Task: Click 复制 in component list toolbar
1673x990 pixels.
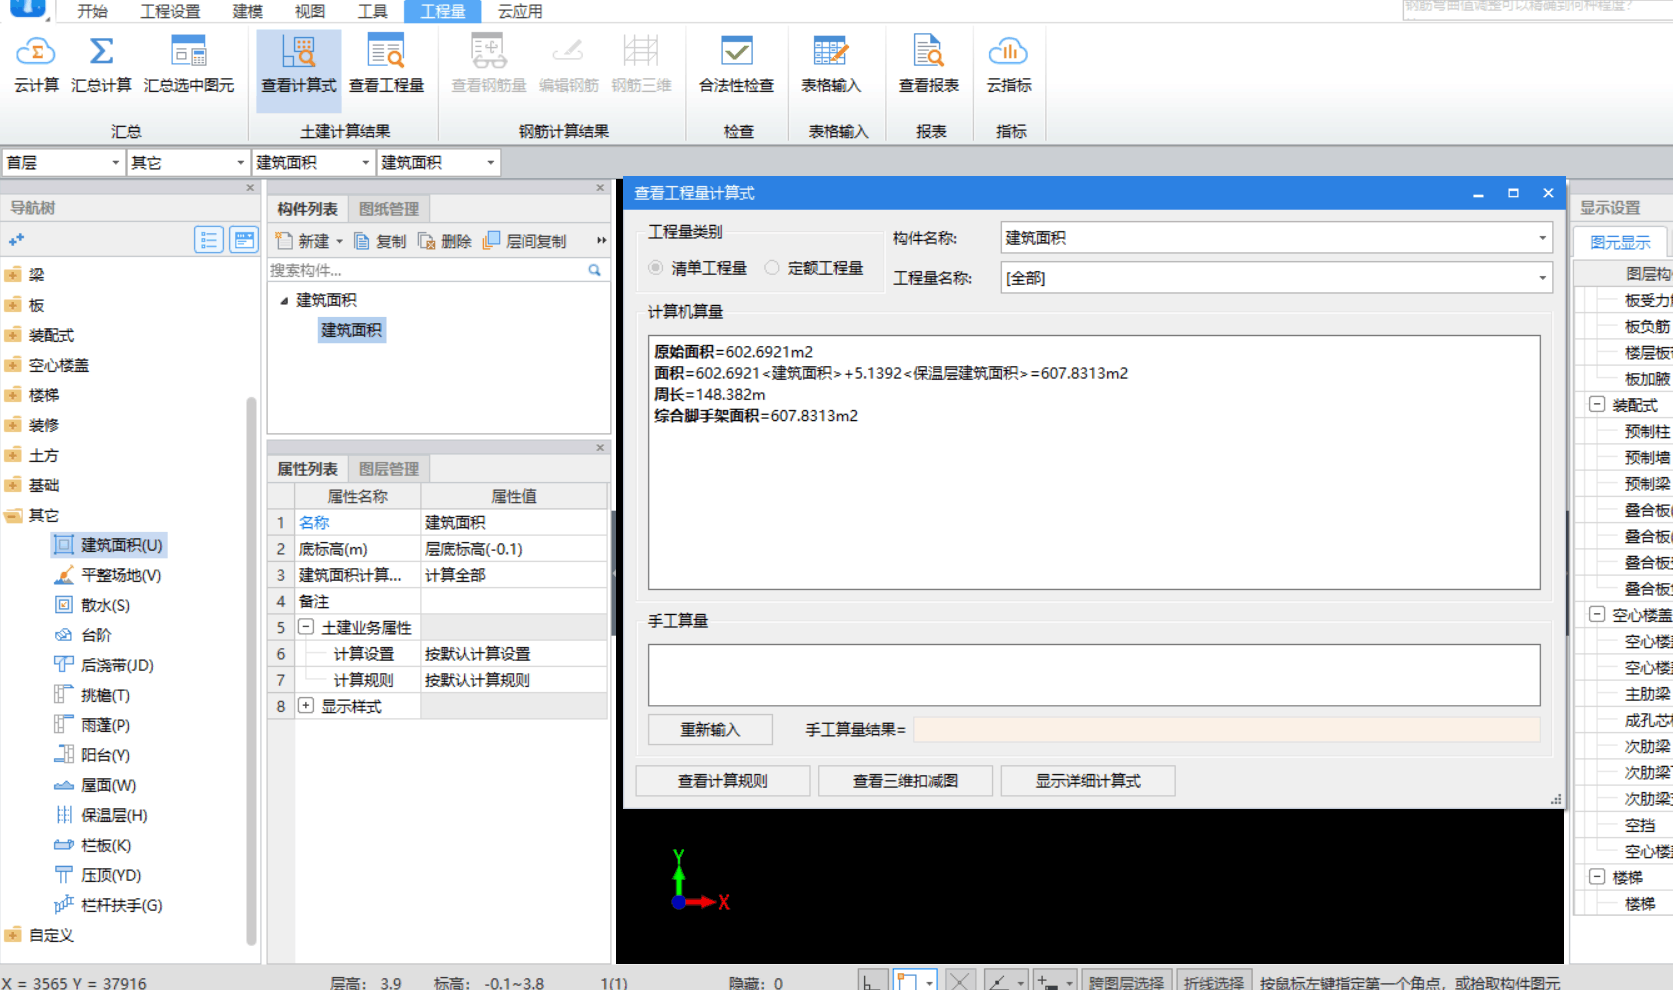Action: (x=380, y=241)
